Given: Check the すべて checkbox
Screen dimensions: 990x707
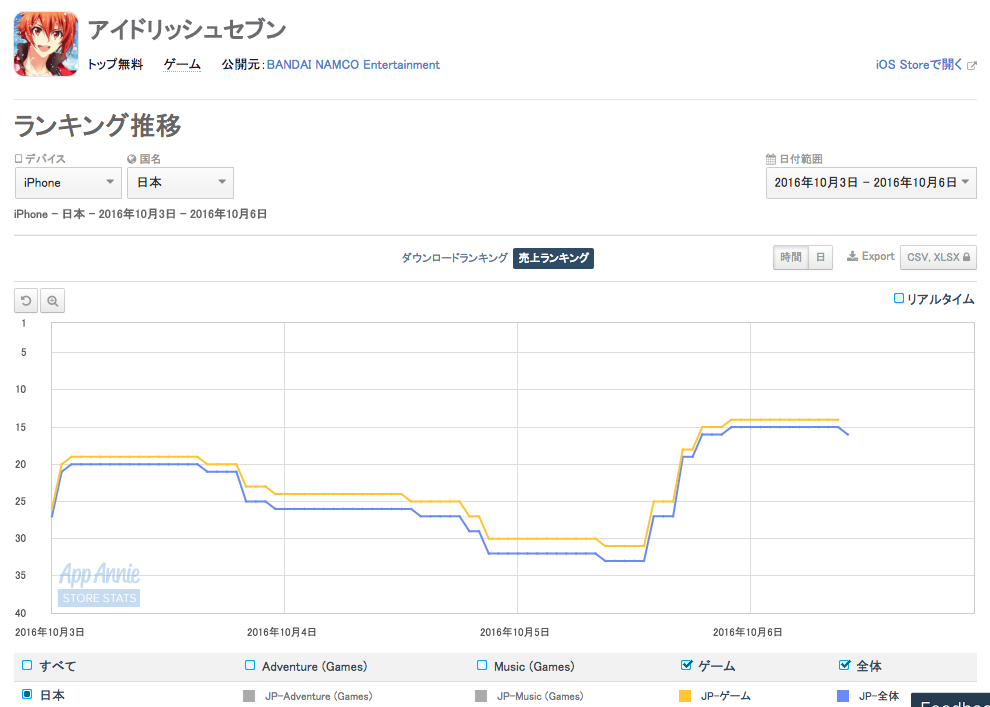Looking at the screenshot, I should point(27,665).
